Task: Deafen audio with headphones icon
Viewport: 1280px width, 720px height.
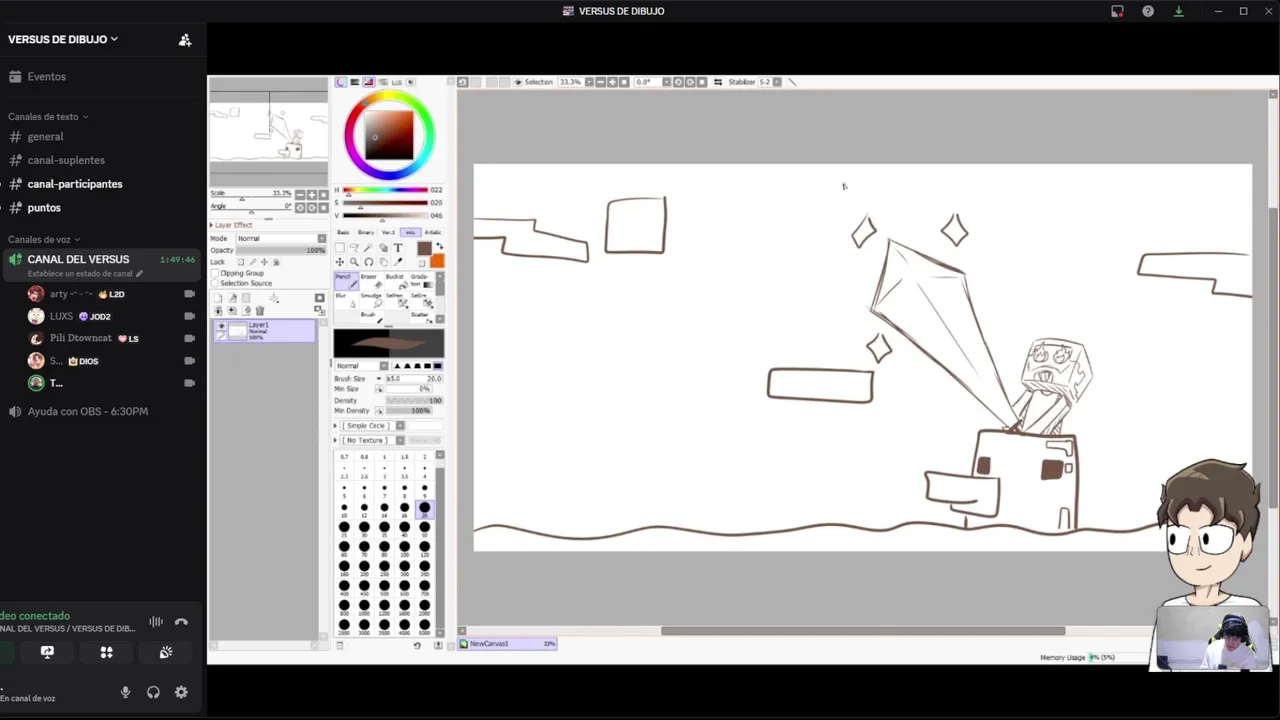Action: (x=153, y=692)
